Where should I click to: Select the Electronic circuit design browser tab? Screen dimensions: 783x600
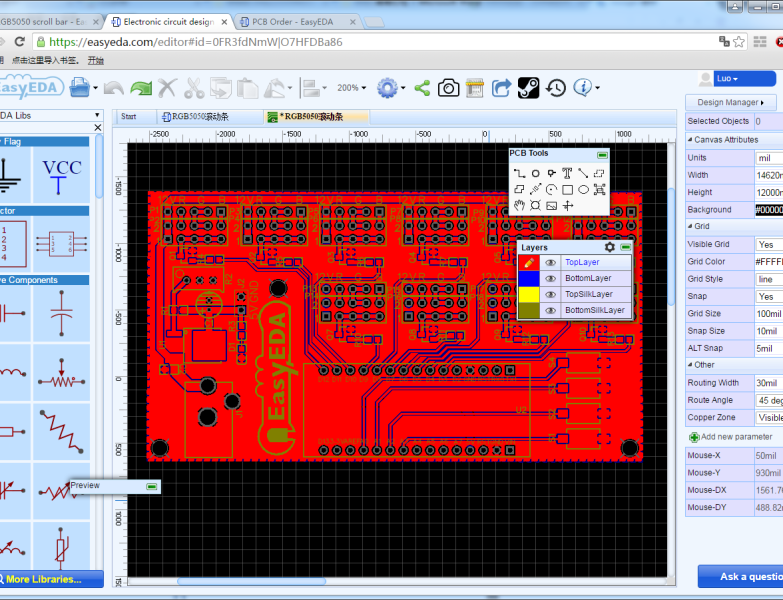pyautogui.click(x=169, y=22)
